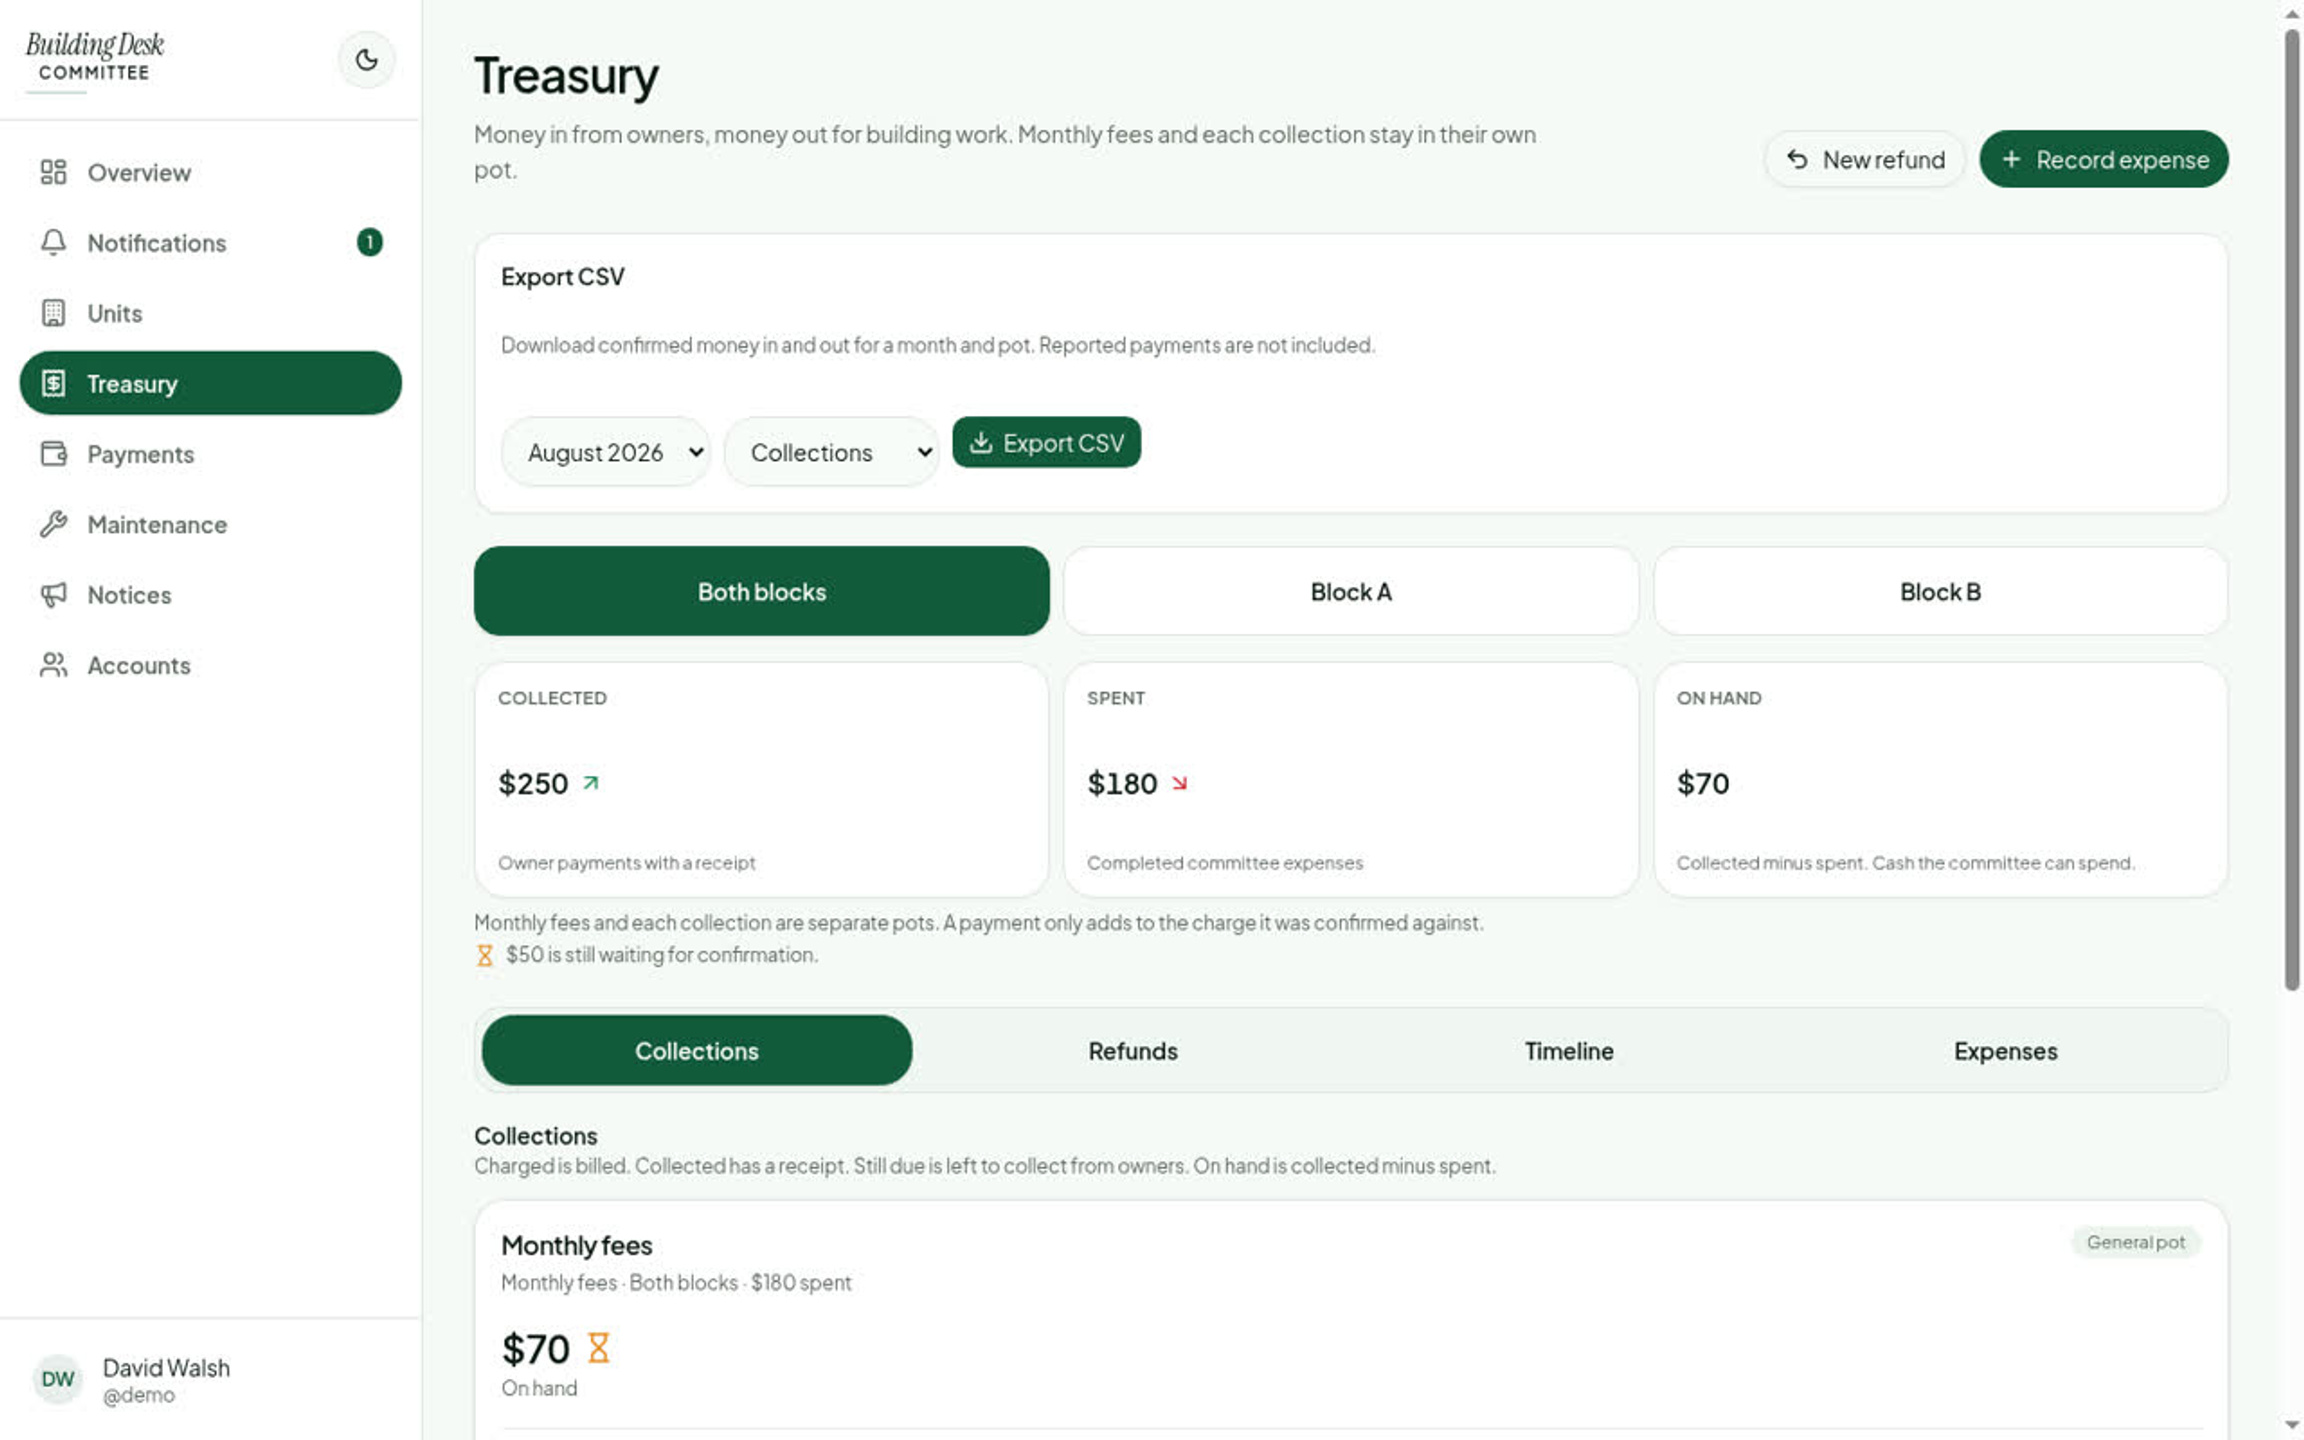Click the notification count badge
This screenshot has width=2304, height=1440.
(369, 242)
